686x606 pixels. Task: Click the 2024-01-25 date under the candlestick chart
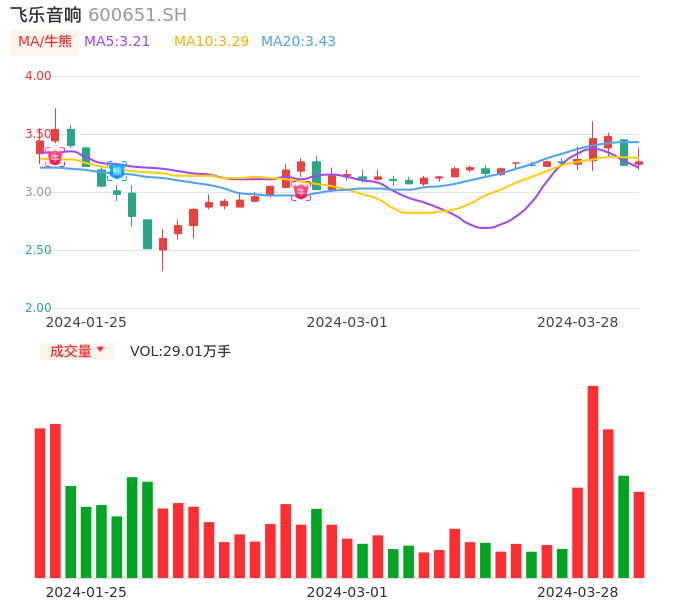(x=86, y=322)
